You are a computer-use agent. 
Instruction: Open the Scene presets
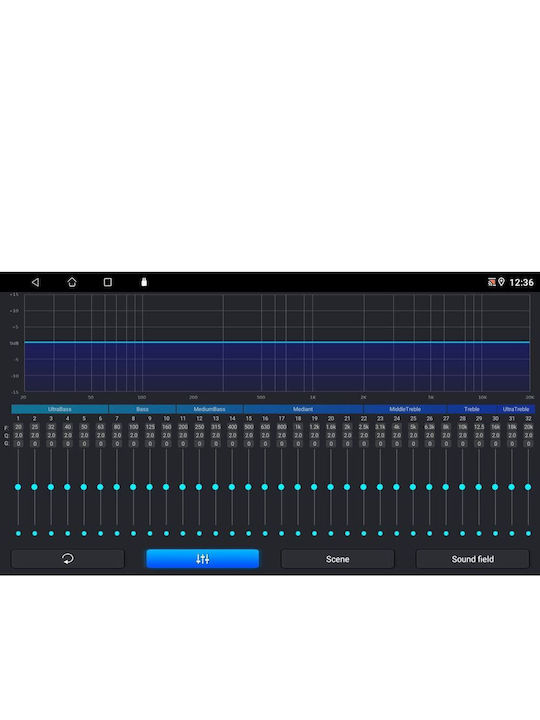click(338, 559)
